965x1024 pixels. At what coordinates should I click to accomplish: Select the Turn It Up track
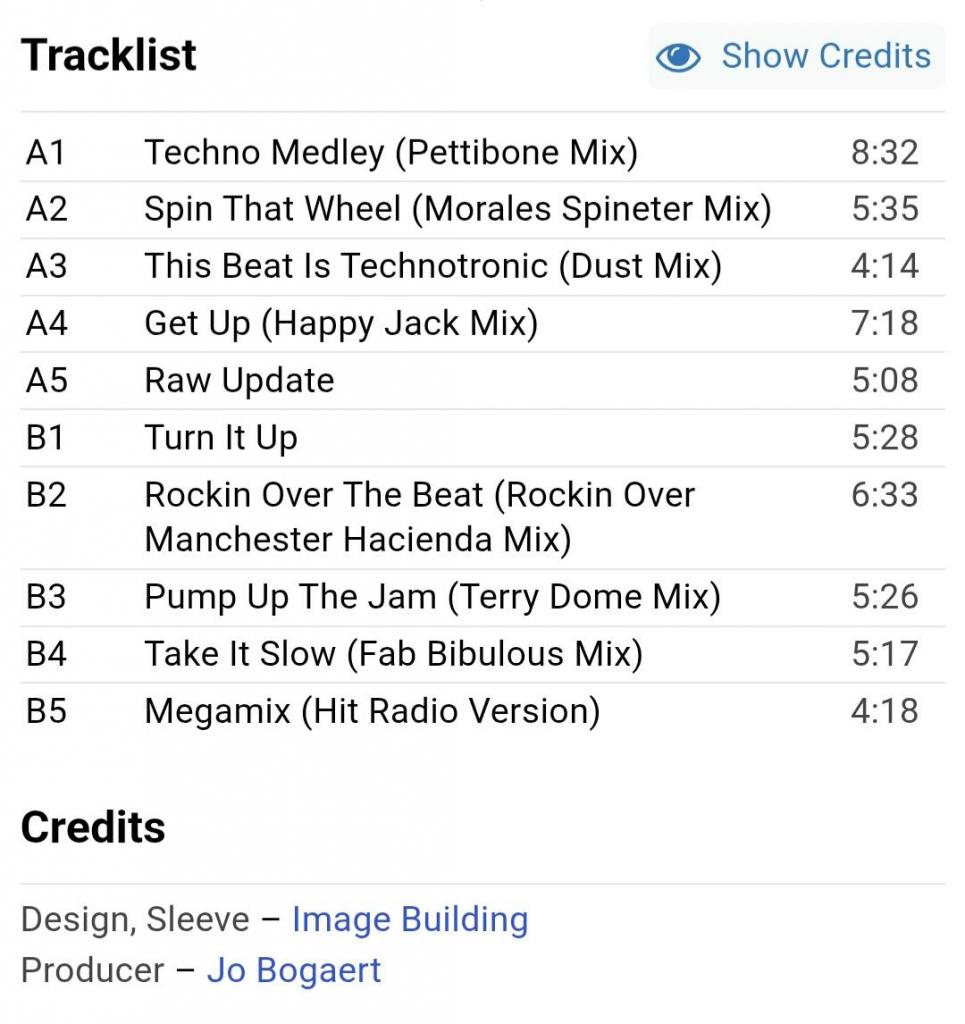pyautogui.click(x=220, y=438)
